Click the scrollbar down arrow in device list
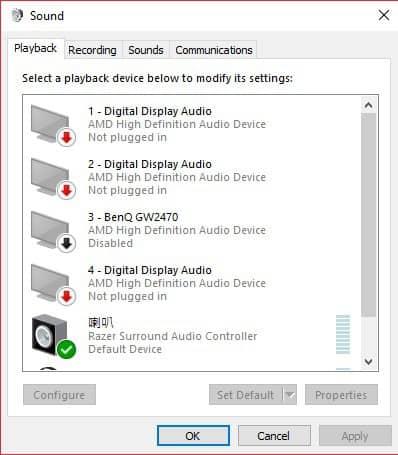 369,361
